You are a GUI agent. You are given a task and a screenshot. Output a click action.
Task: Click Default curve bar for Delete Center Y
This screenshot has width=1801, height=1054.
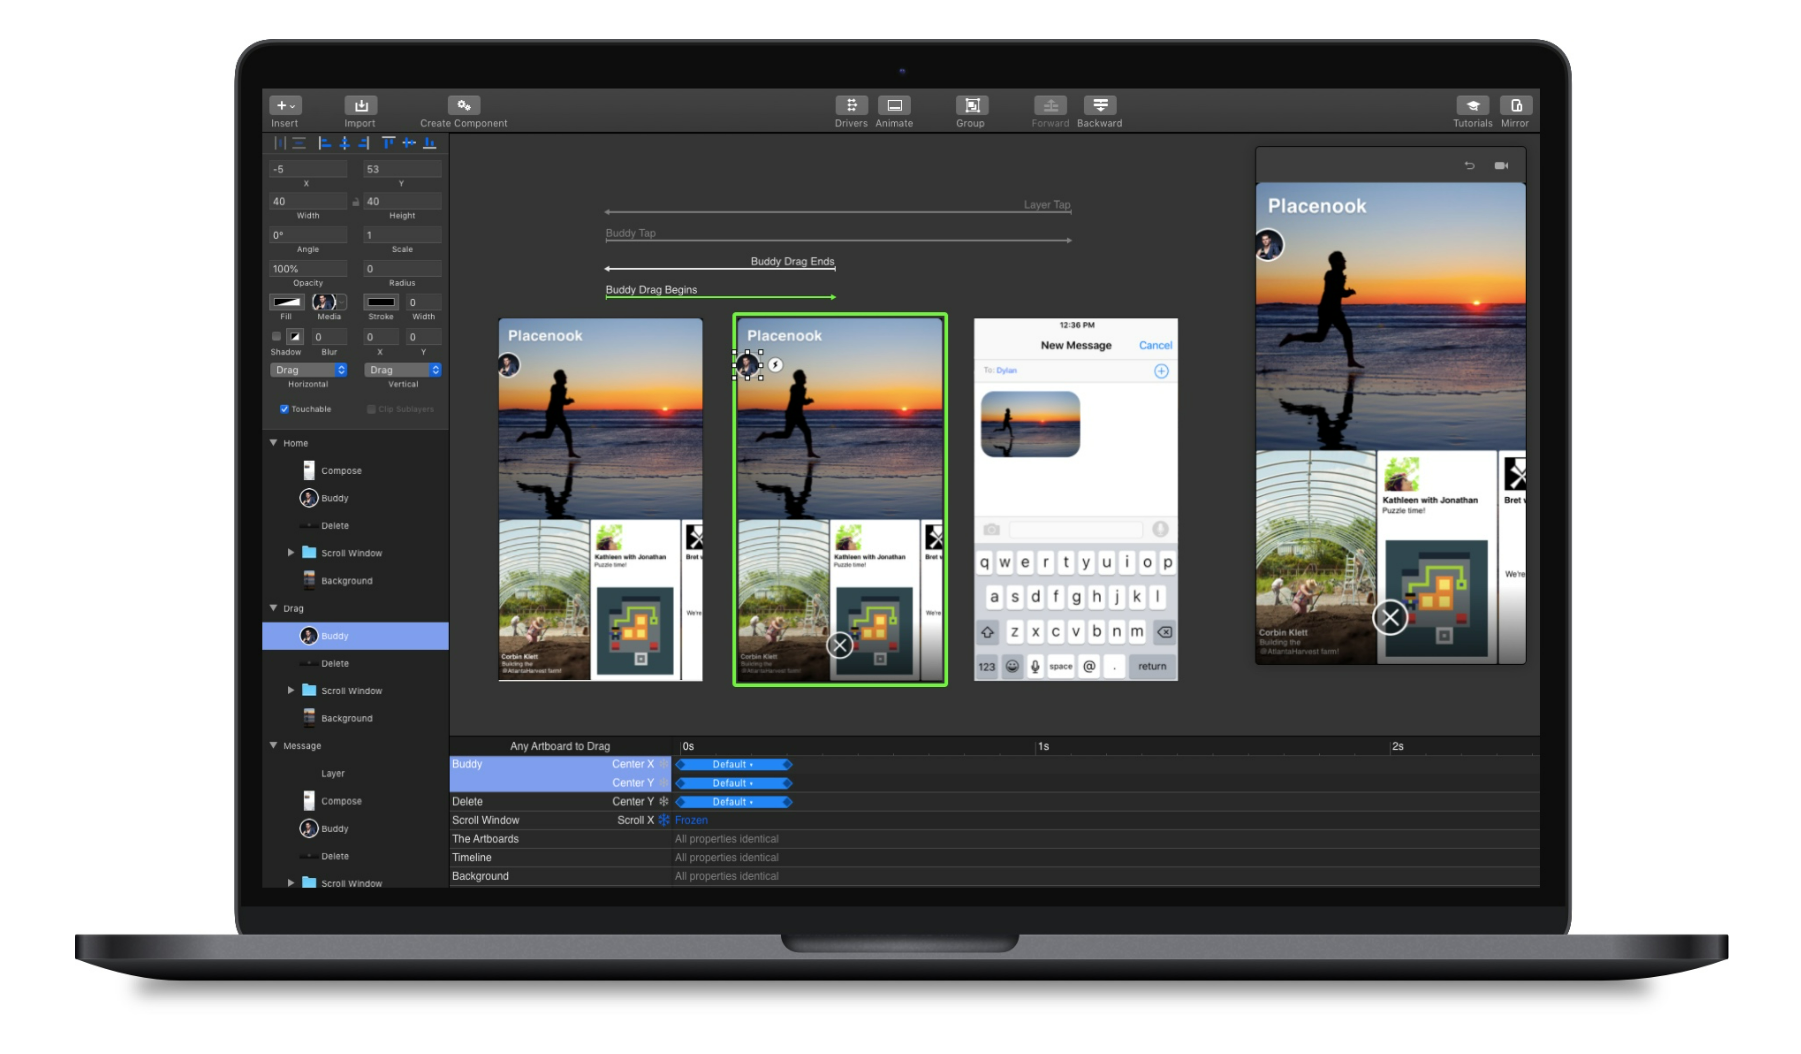coord(733,802)
